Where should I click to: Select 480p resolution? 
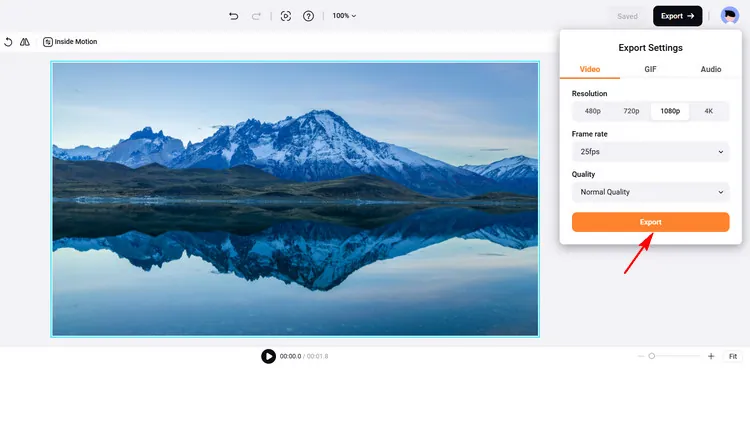(593, 111)
